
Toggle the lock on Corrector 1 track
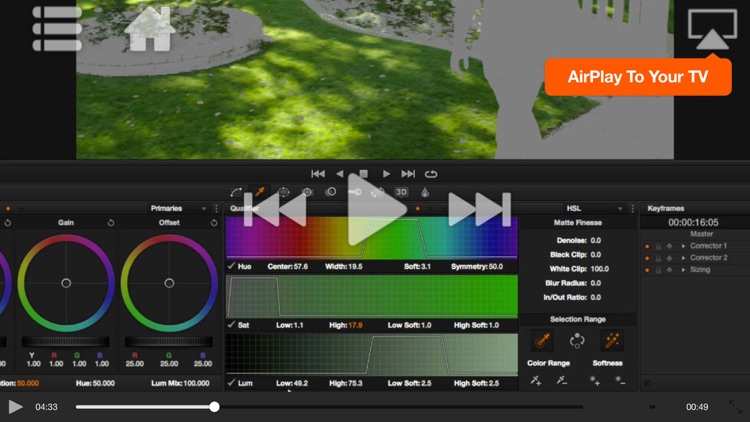(x=658, y=246)
